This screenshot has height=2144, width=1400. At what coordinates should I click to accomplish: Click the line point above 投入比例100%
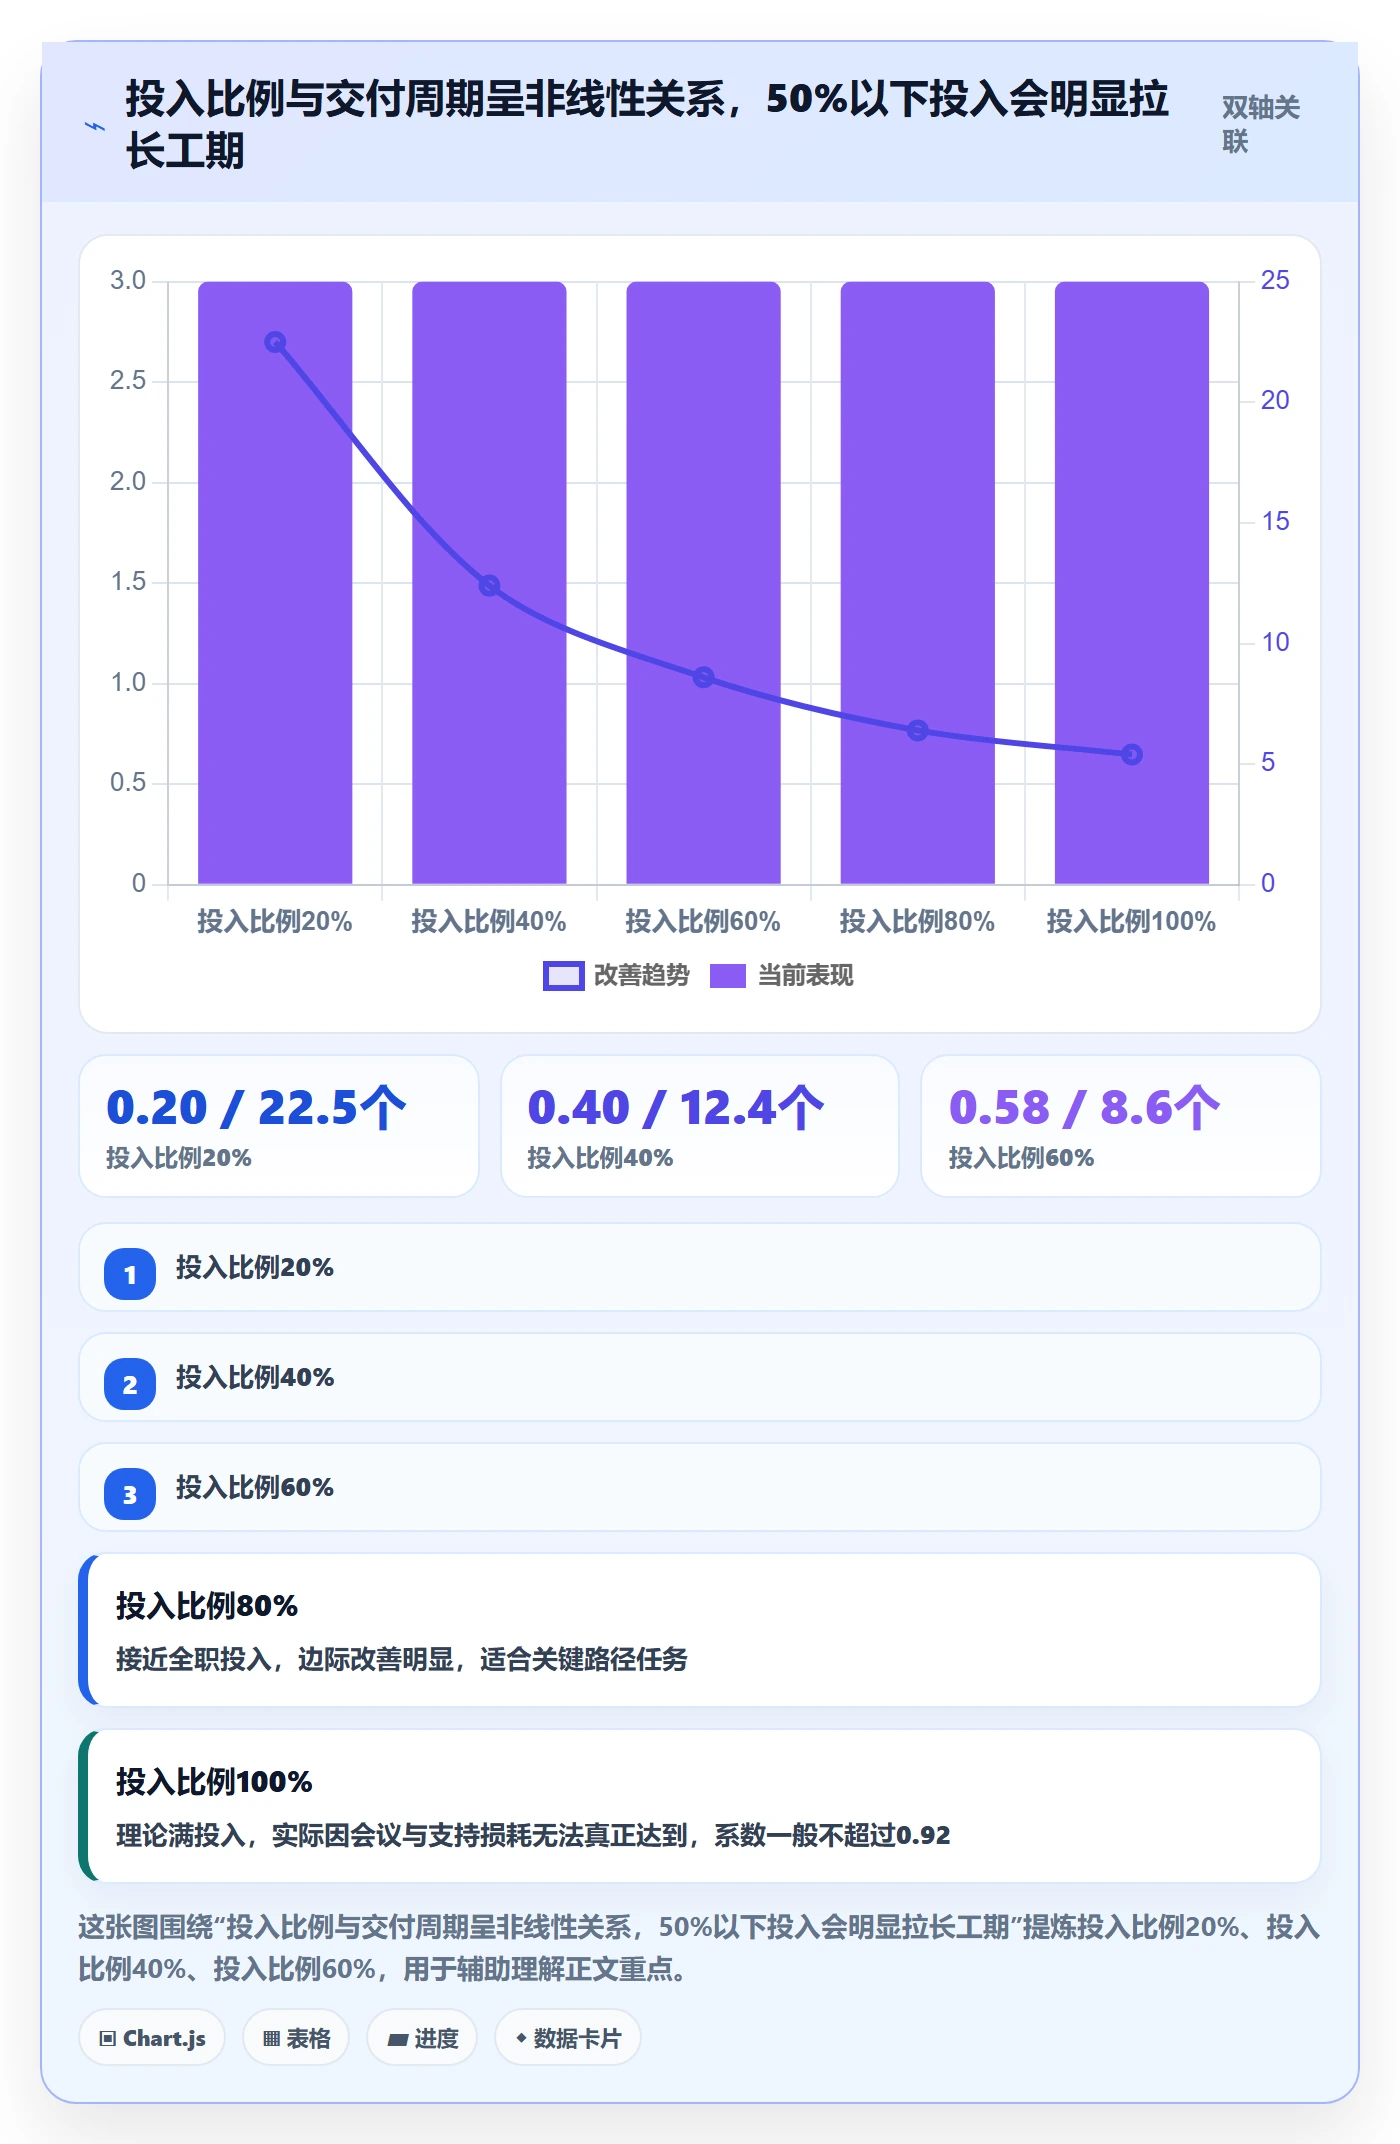pos(1131,754)
